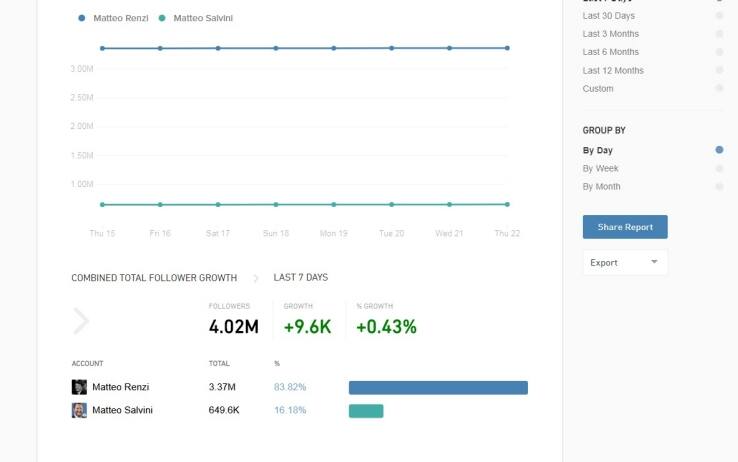This screenshot has height=462, width=738.
Task: Click the 649.6K total for Salvini
Action: click(224, 410)
